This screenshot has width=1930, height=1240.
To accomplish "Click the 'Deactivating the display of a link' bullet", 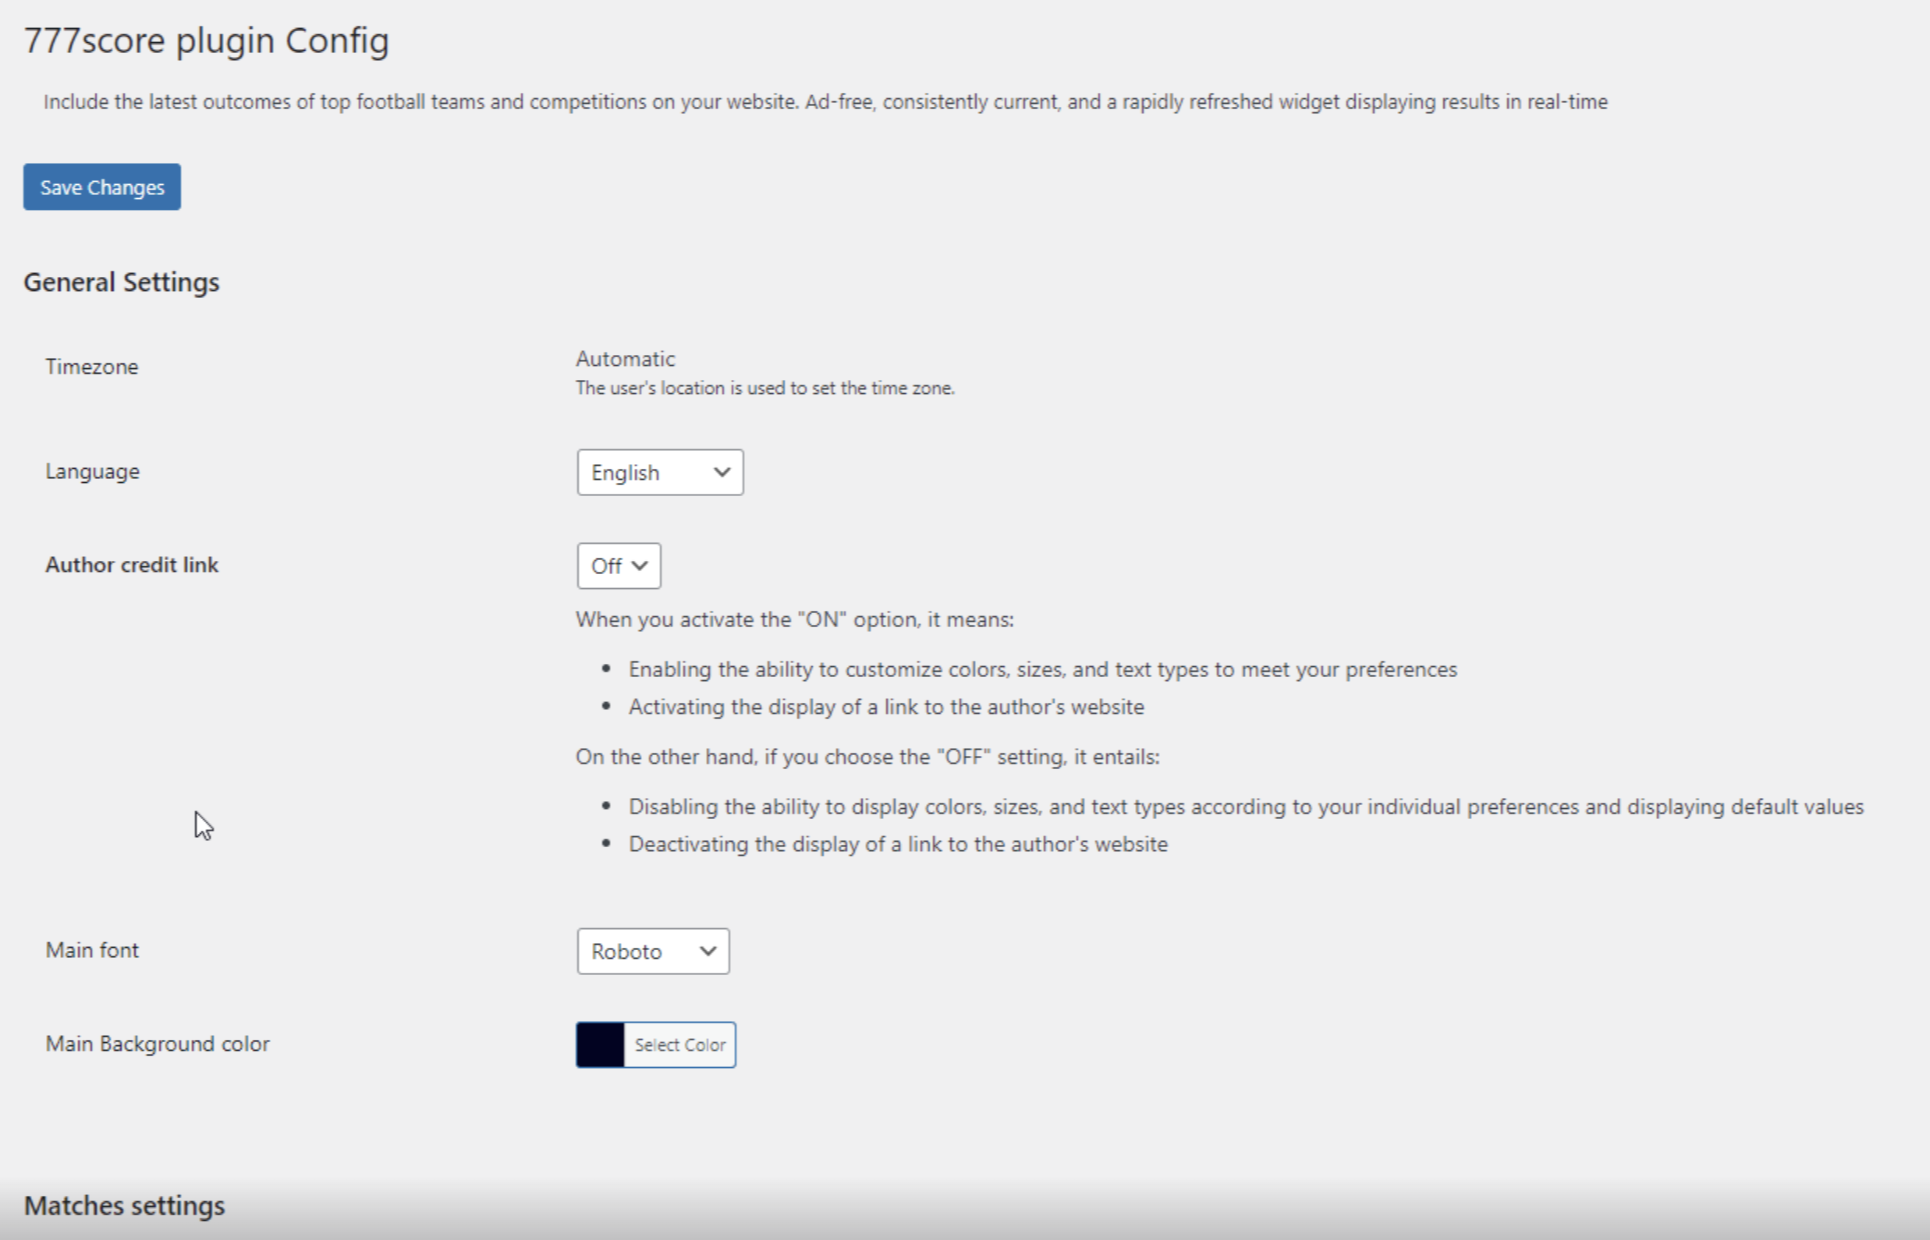I will [x=898, y=844].
